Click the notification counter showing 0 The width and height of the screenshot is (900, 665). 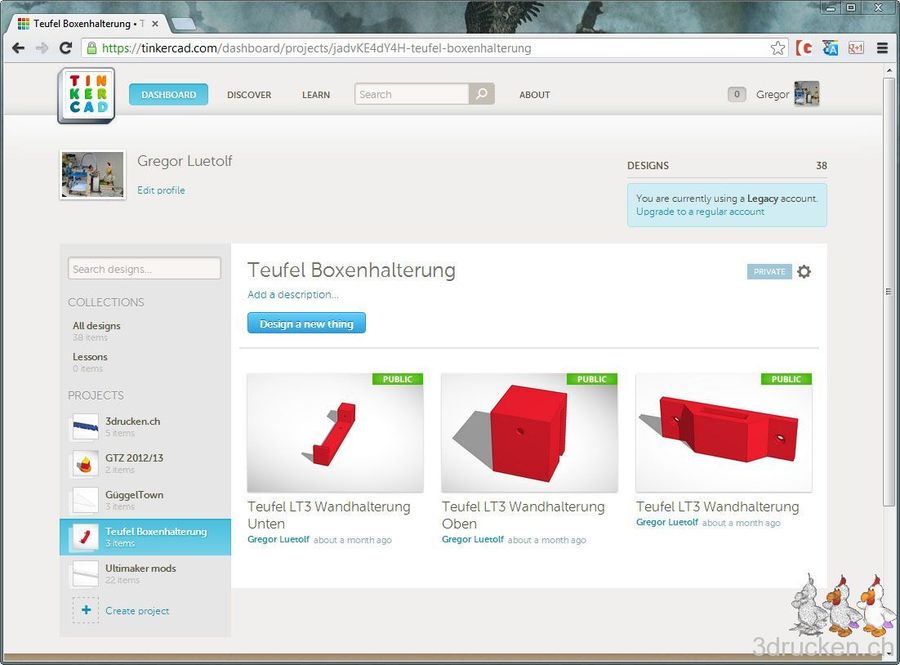(736, 94)
